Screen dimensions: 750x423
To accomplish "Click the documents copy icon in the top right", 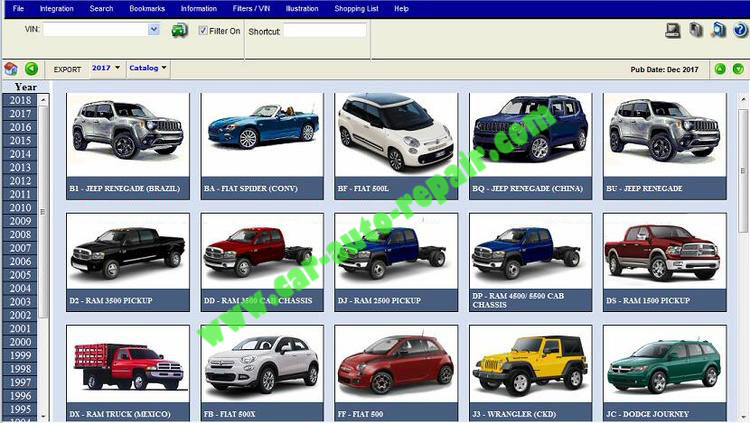I will (696, 30).
